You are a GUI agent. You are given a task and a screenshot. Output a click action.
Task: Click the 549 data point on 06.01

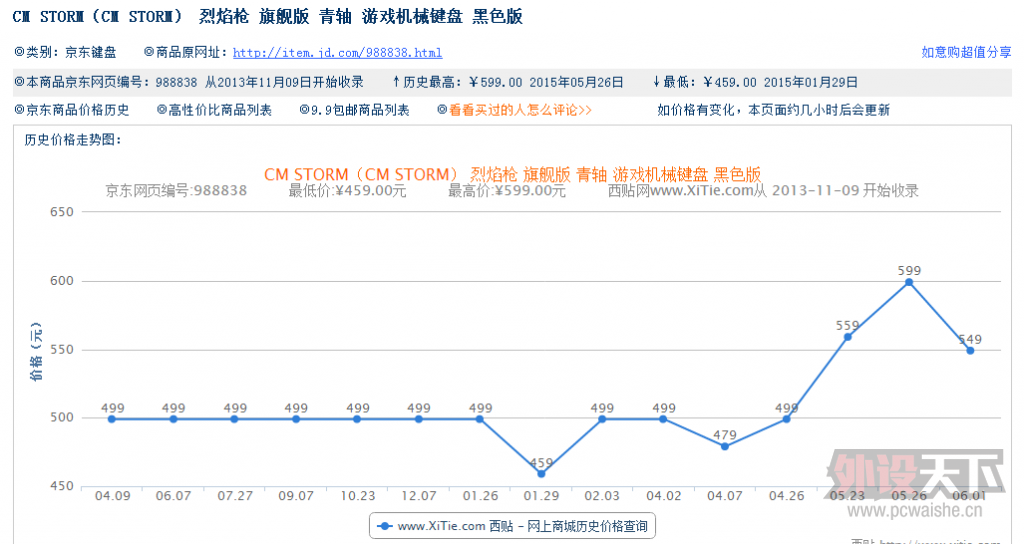[970, 351]
